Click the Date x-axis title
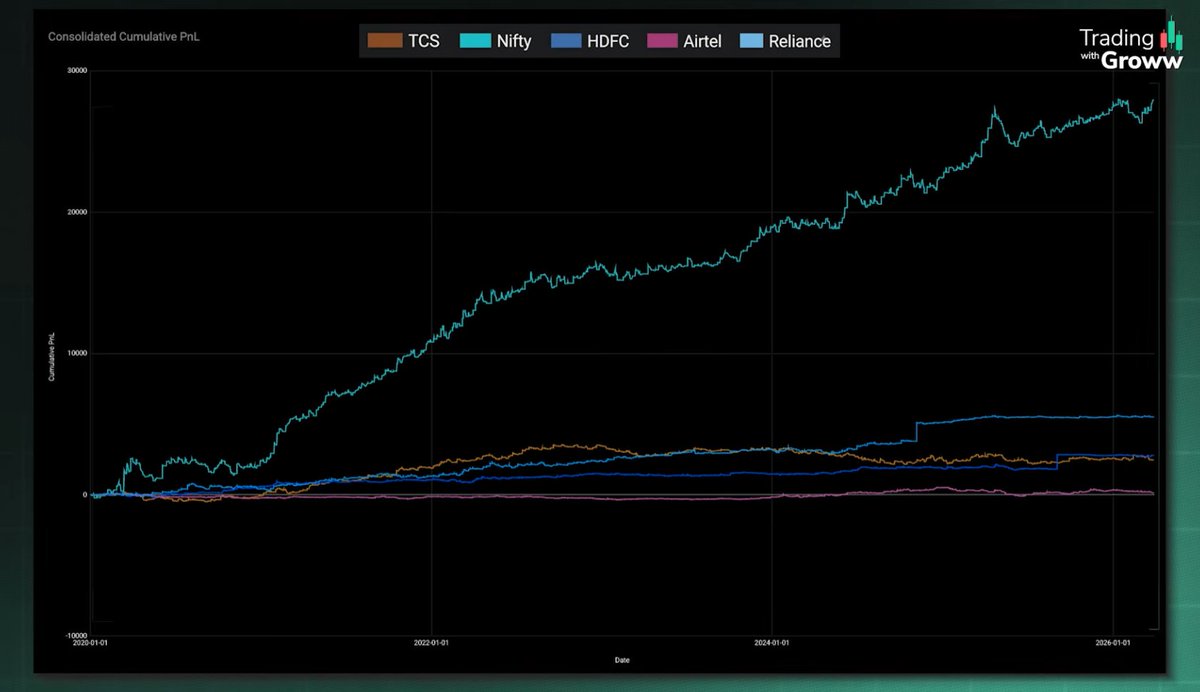This screenshot has width=1200, height=692. 624,660
